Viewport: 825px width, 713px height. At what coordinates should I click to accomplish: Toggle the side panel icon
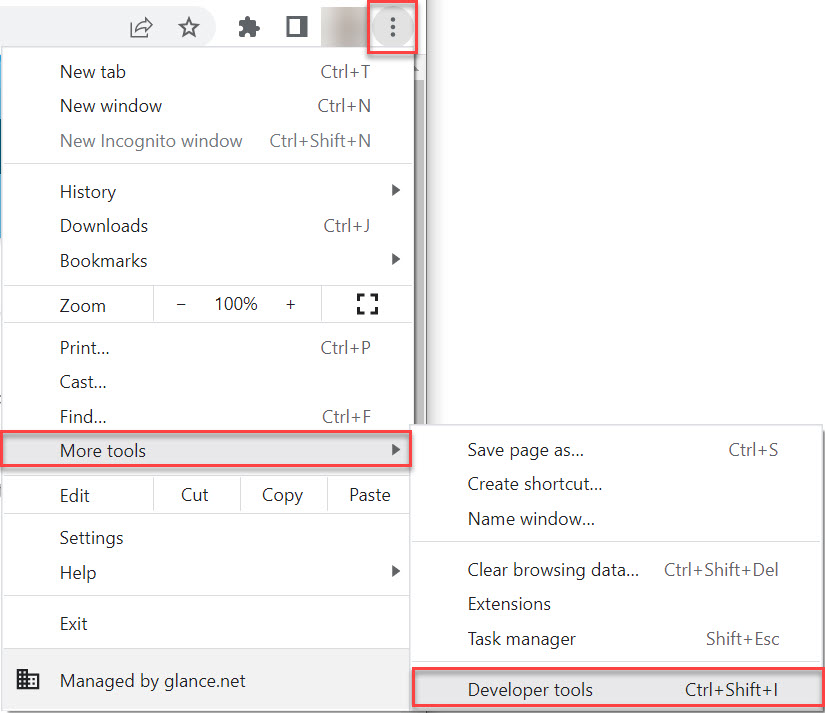(297, 27)
